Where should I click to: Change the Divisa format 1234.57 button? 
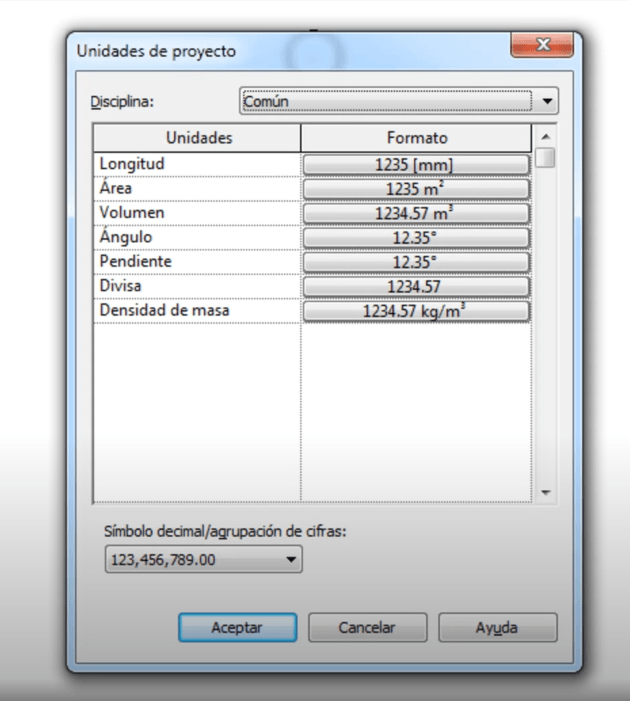click(415, 287)
